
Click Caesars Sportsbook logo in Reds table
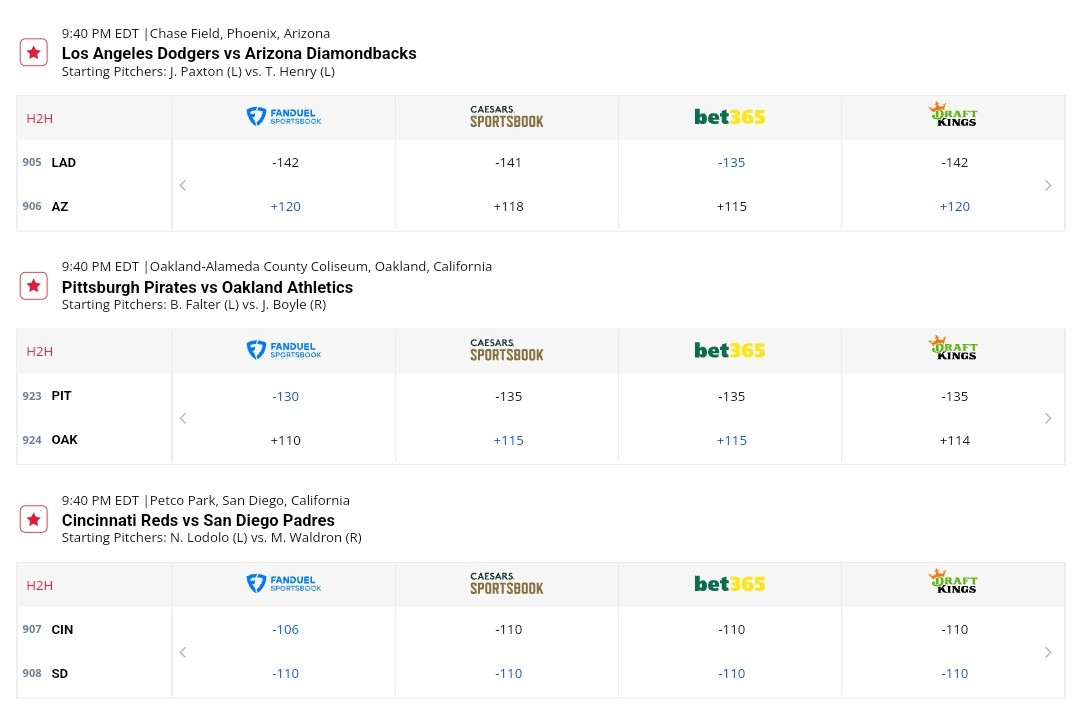507,583
